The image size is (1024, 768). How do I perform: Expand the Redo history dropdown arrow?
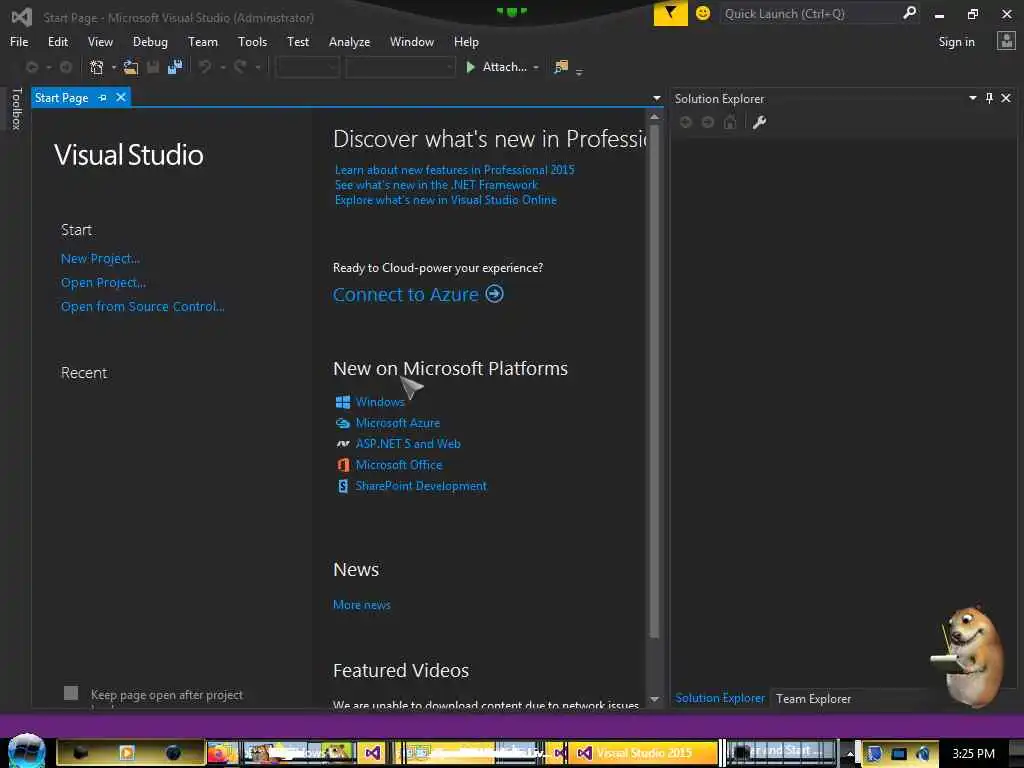[258, 67]
